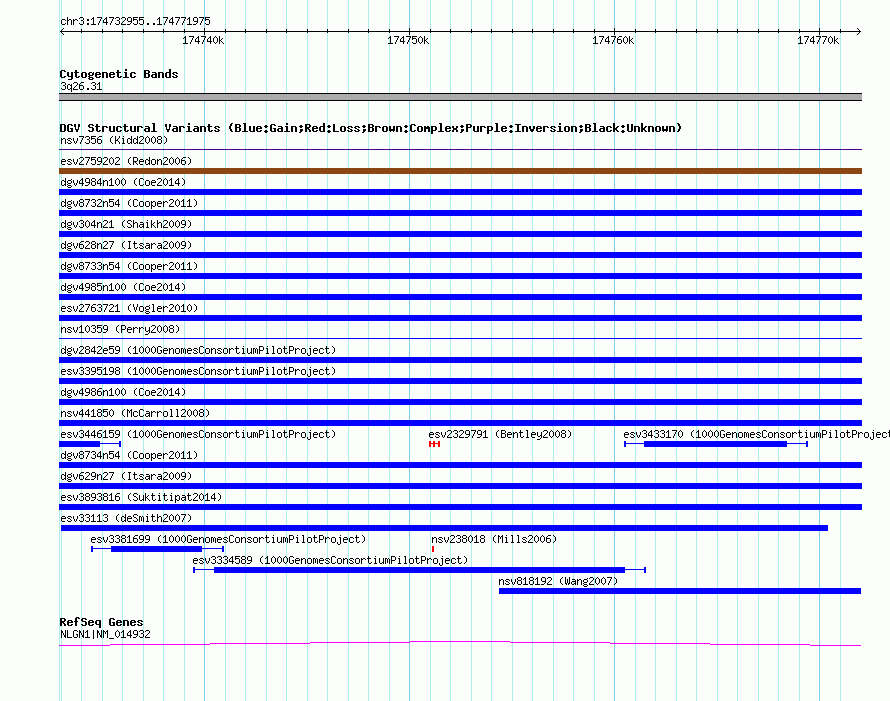The width and height of the screenshot is (890, 701).
Task: Click the blue esv3381699 gain bar
Action: [157, 549]
